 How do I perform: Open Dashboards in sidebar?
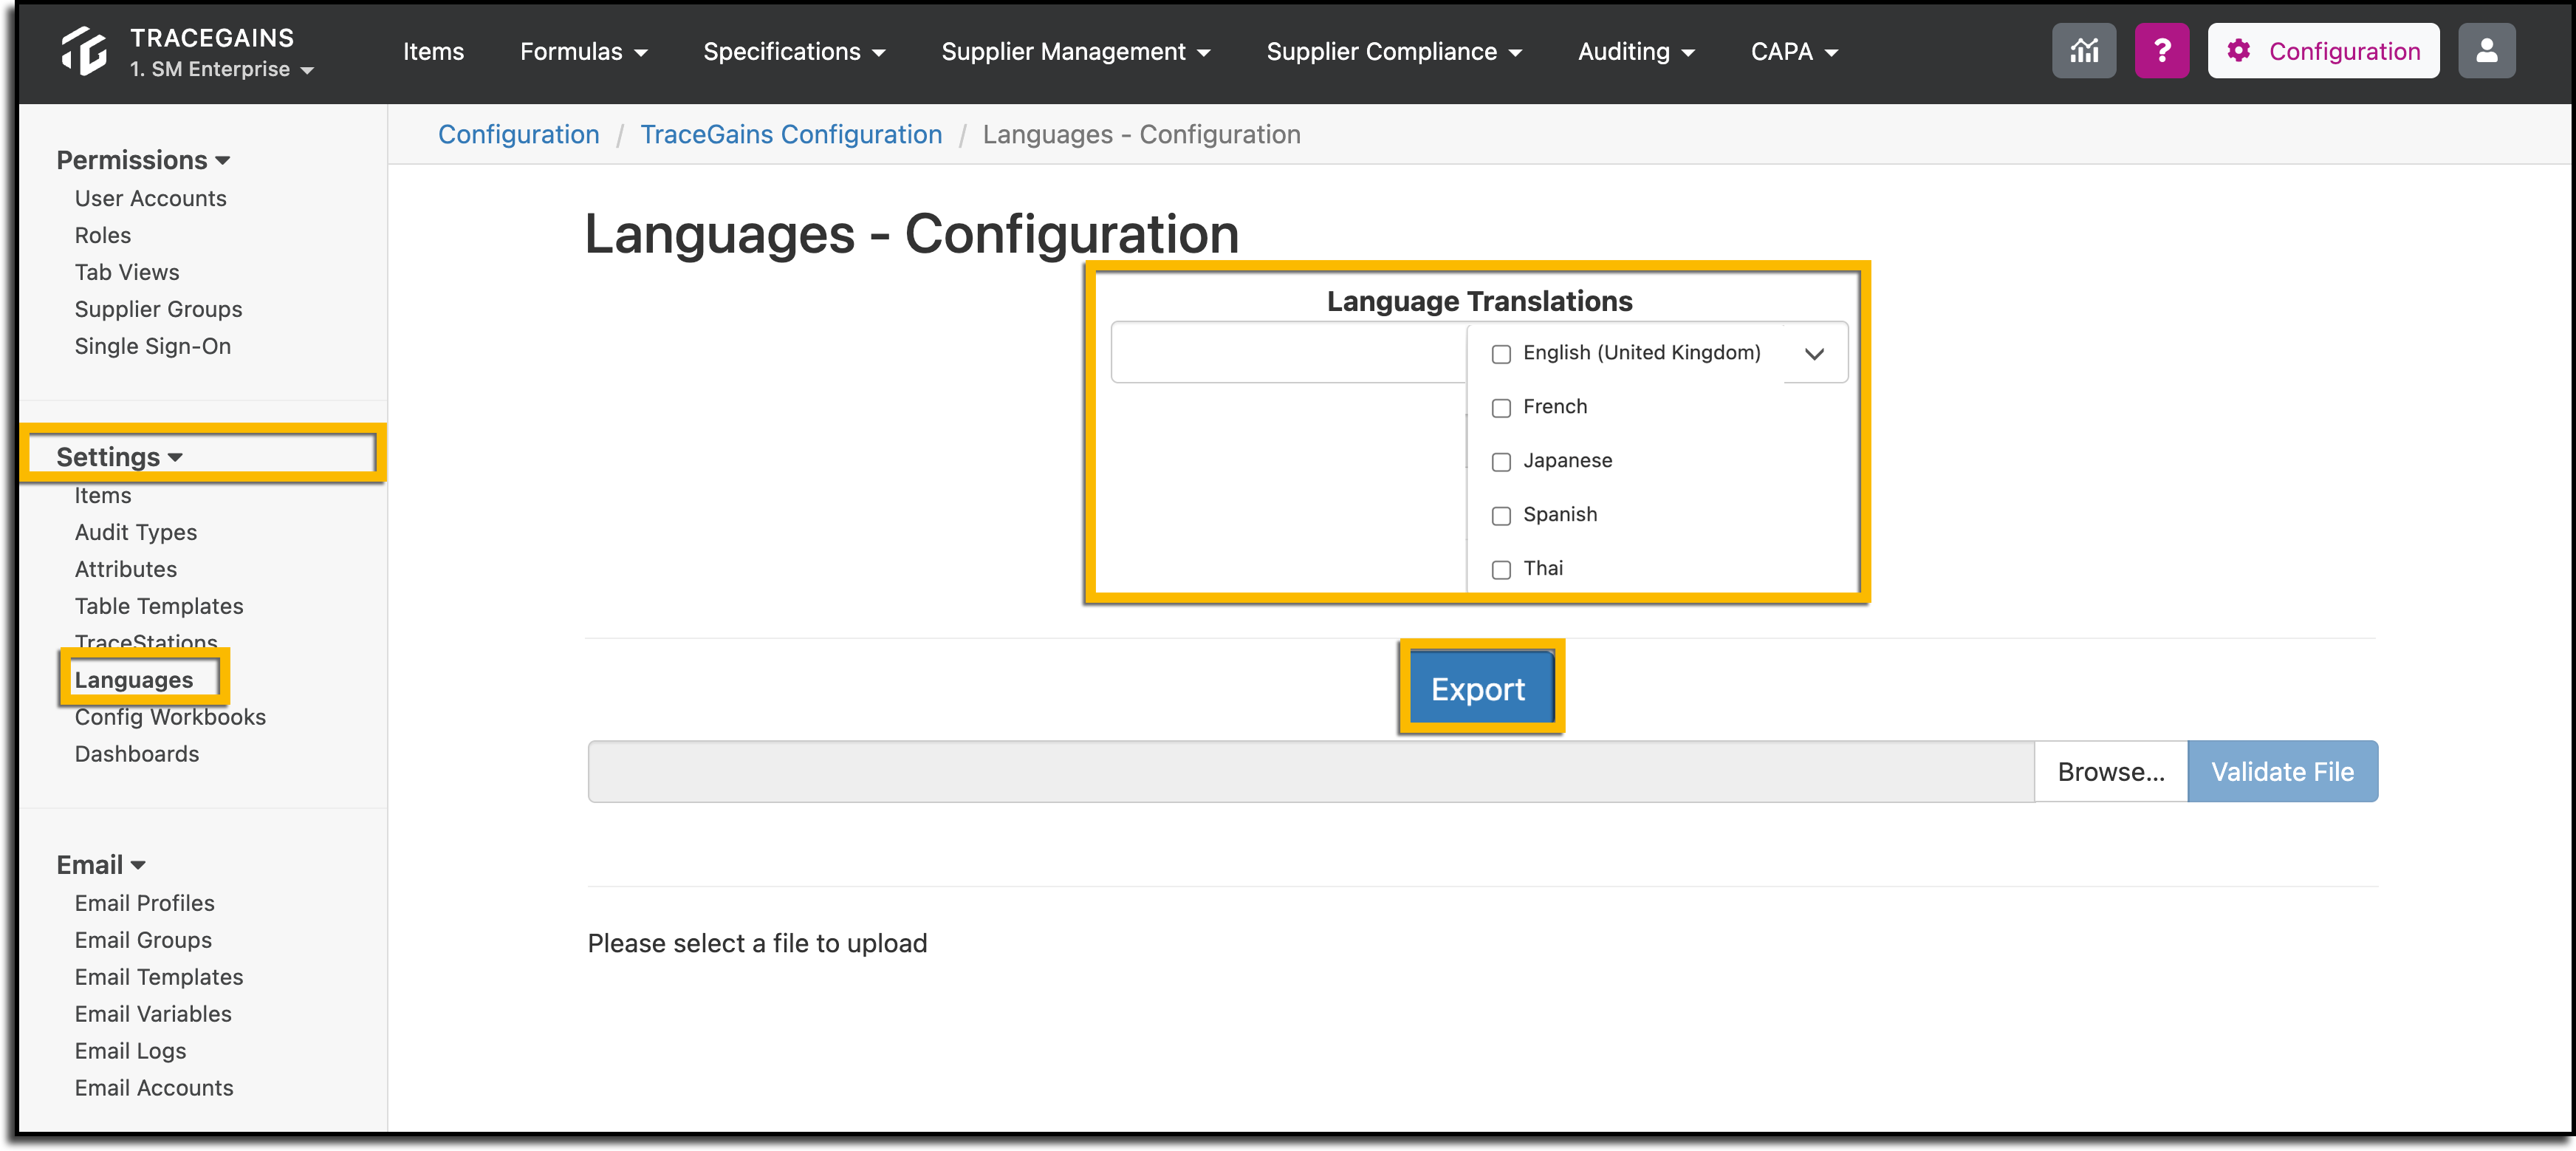coord(136,754)
